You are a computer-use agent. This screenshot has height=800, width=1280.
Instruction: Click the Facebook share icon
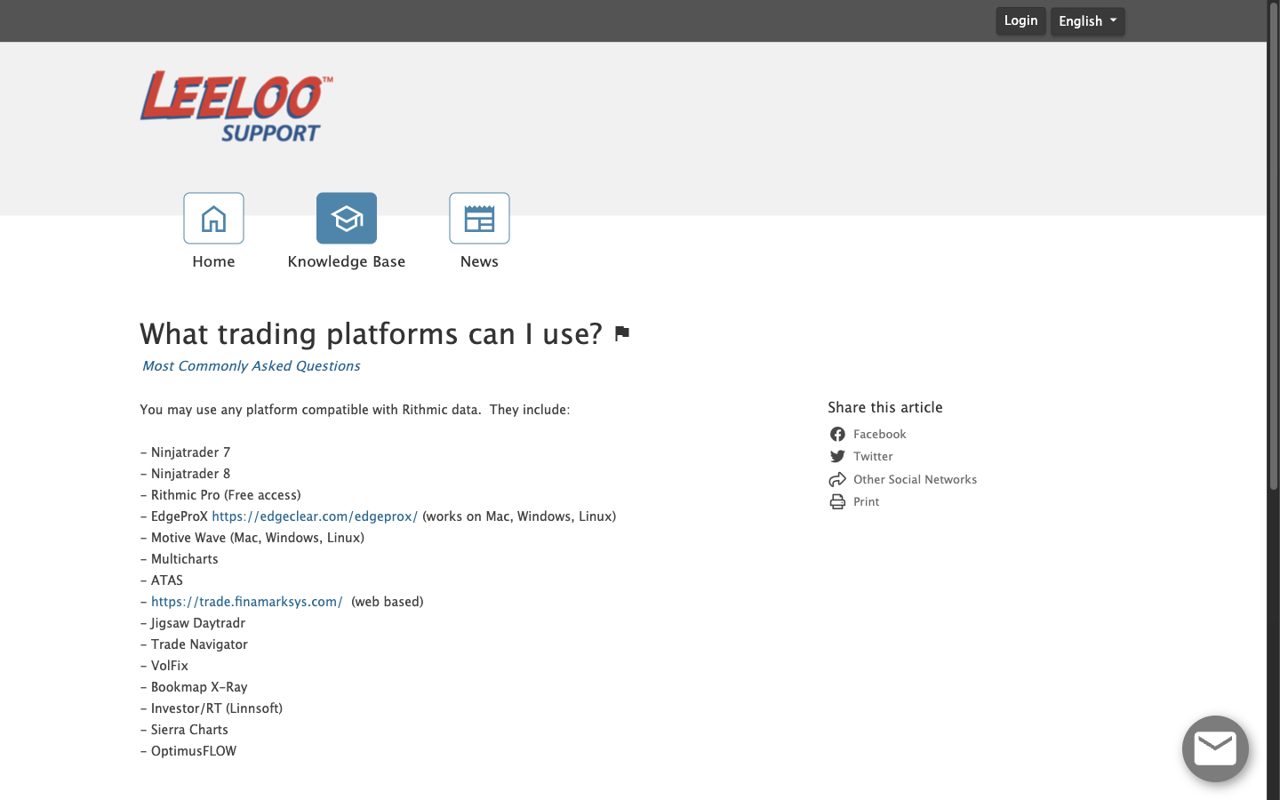point(838,434)
